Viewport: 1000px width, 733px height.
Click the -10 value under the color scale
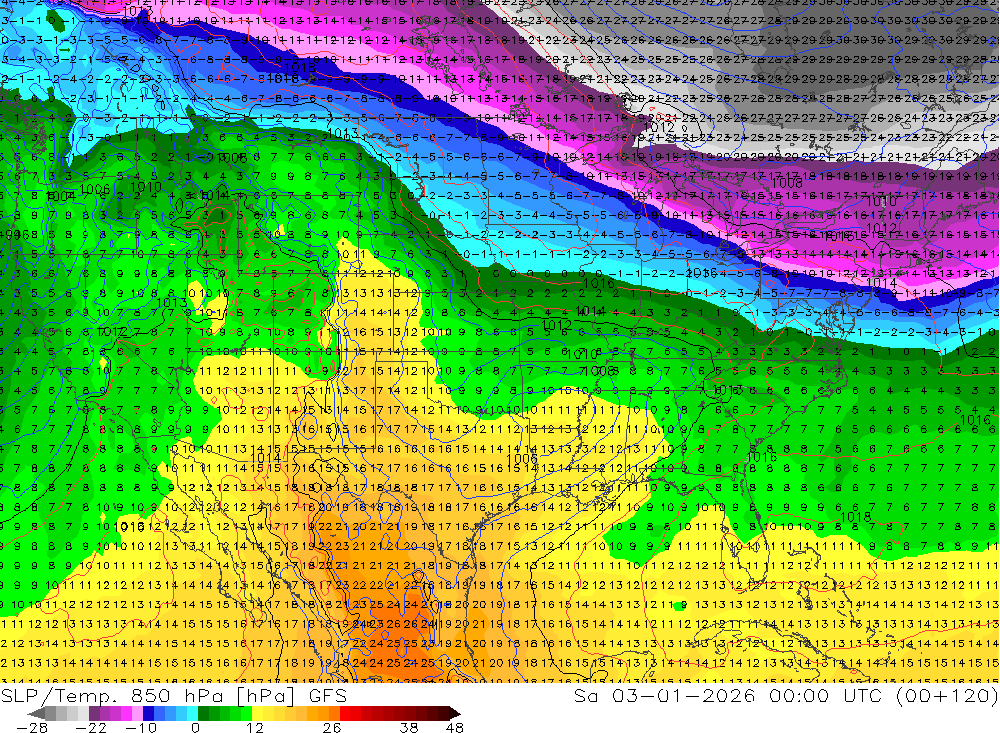tap(141, 727)
